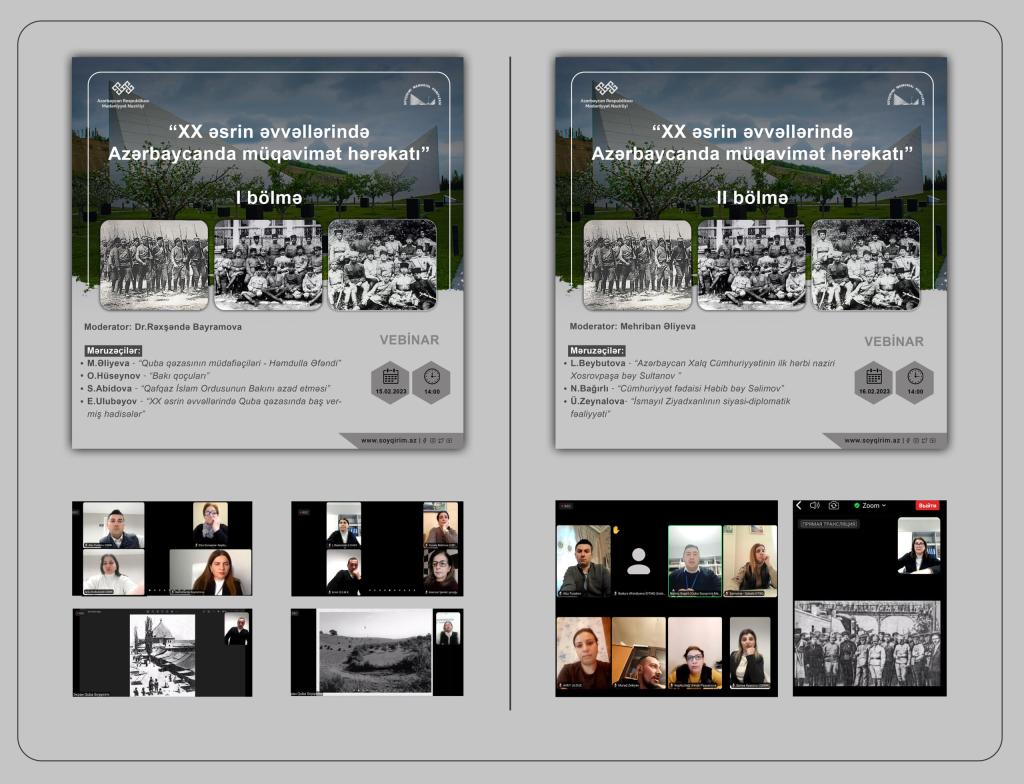
Task: Click the calendar icon on I bölmə poster
Action: point(391,377)
